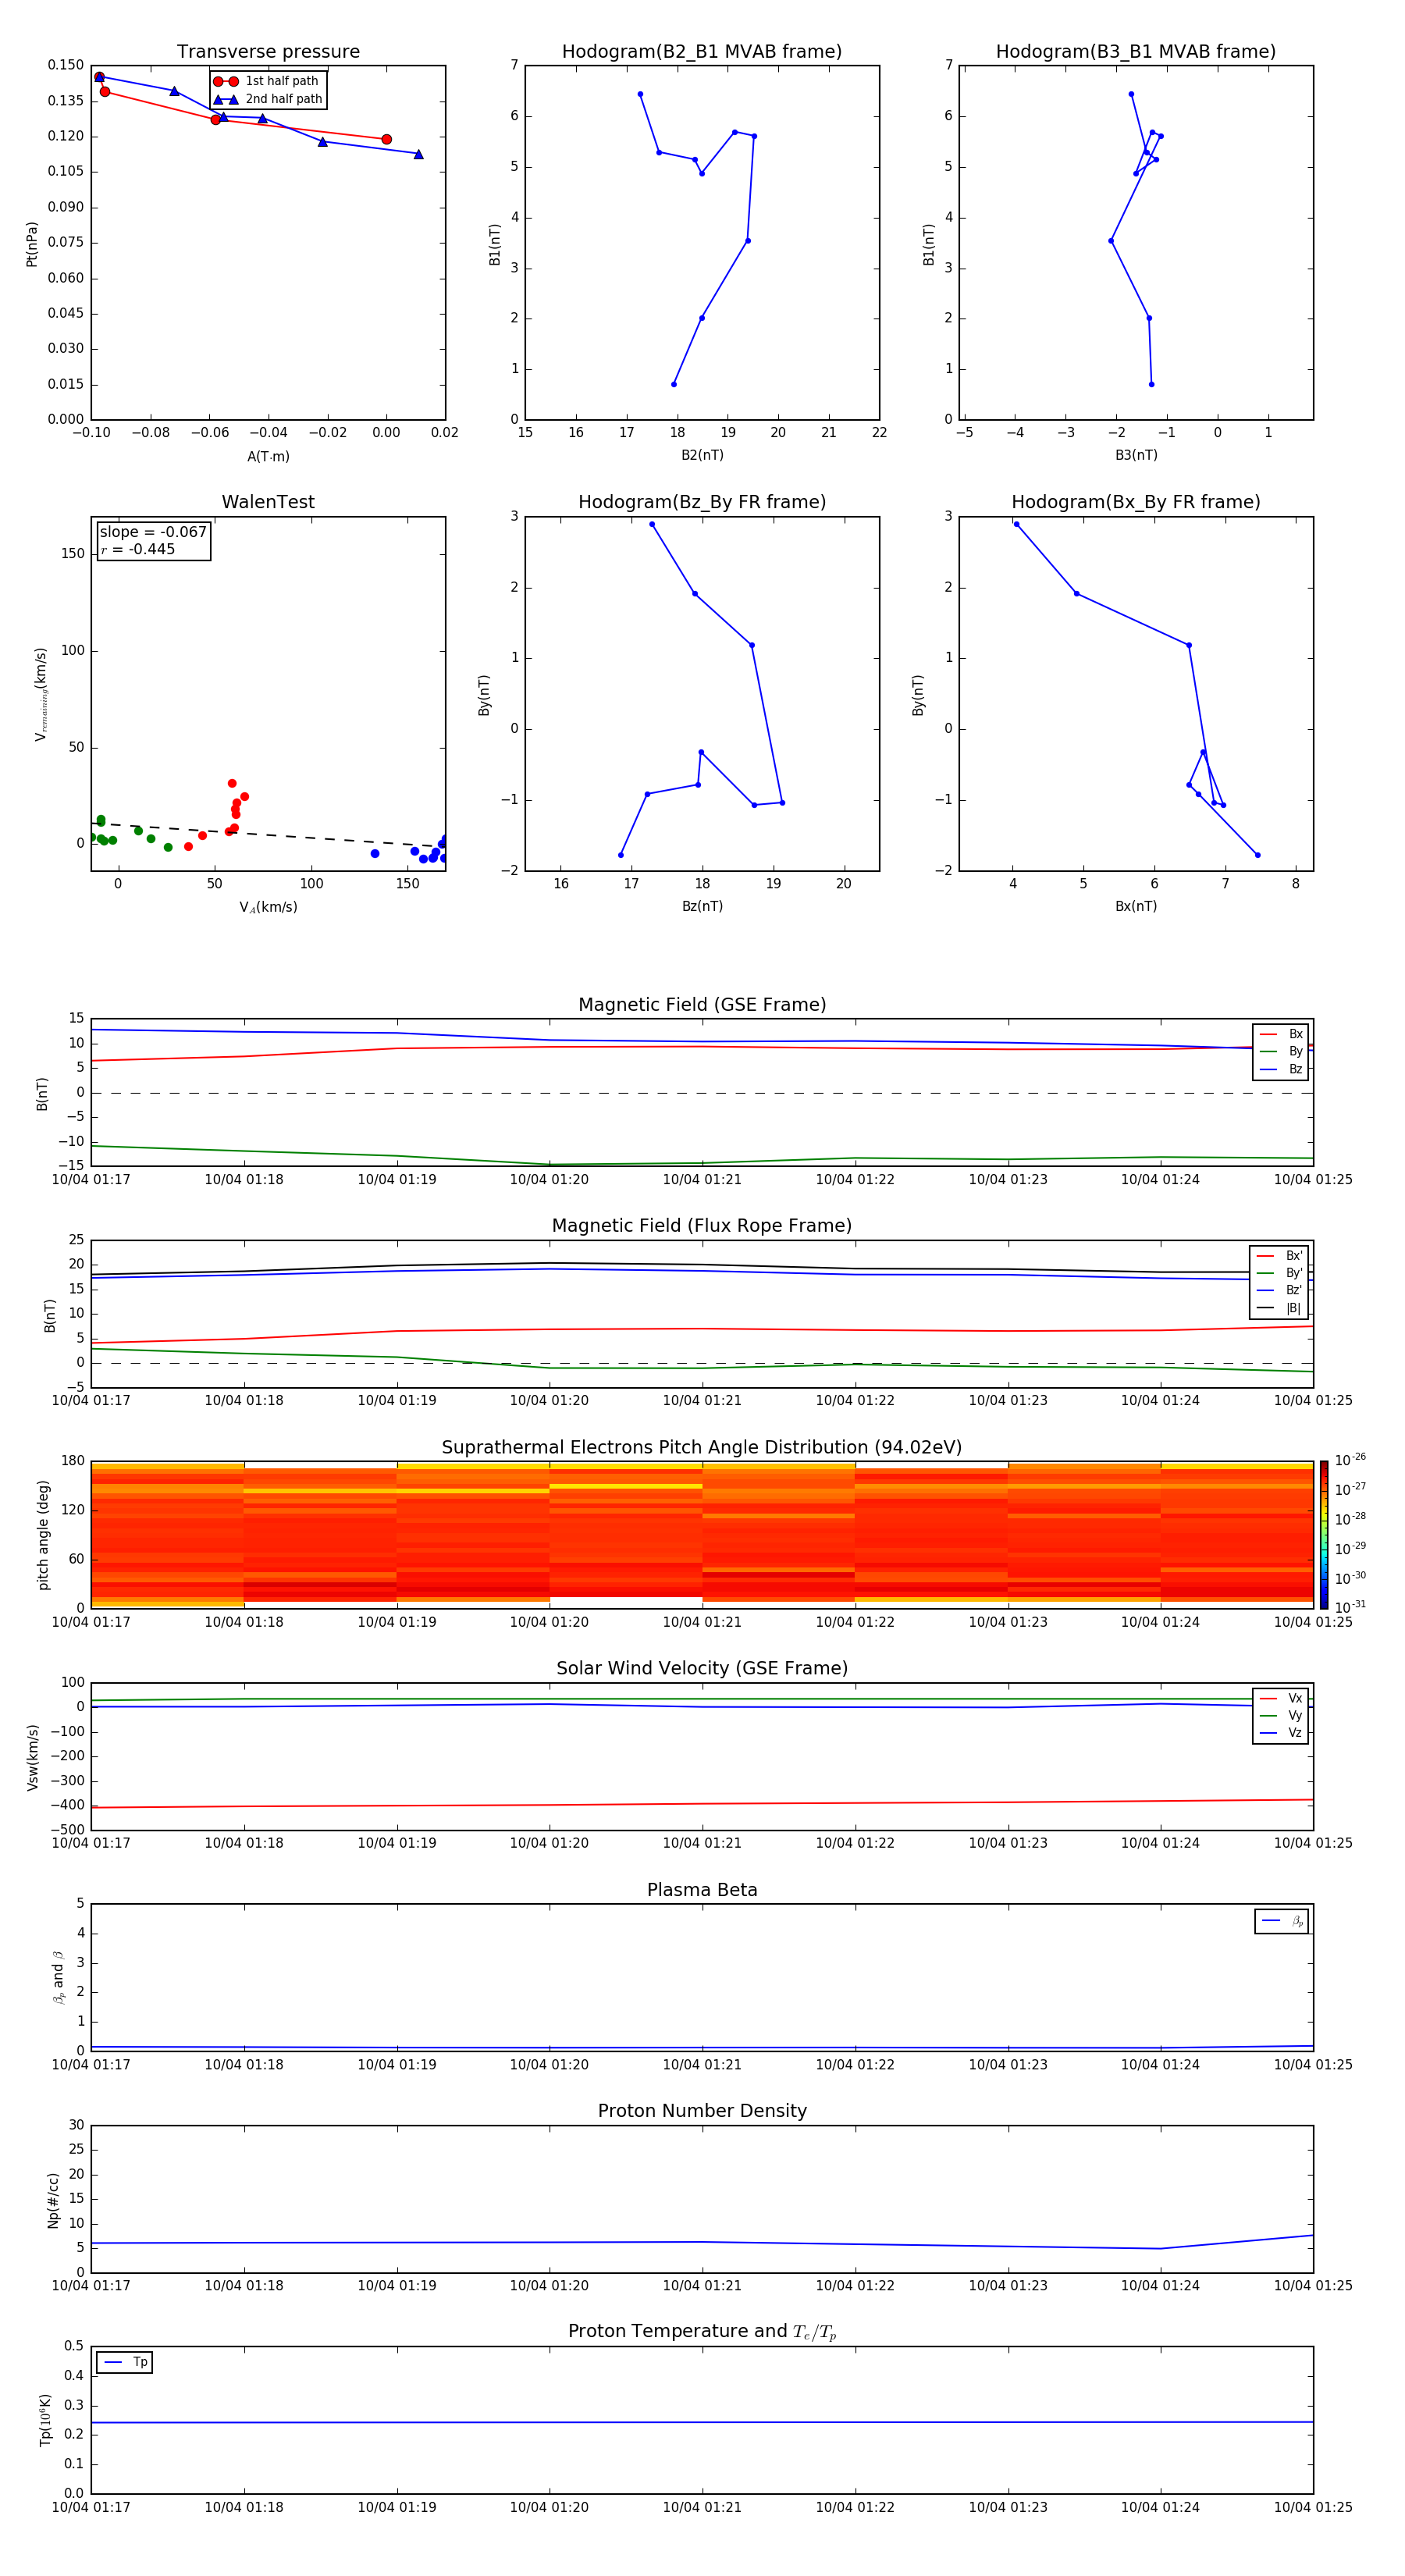Click the 'Hodogram(B2_B1 MVAB frame)' title

(702, 52)
